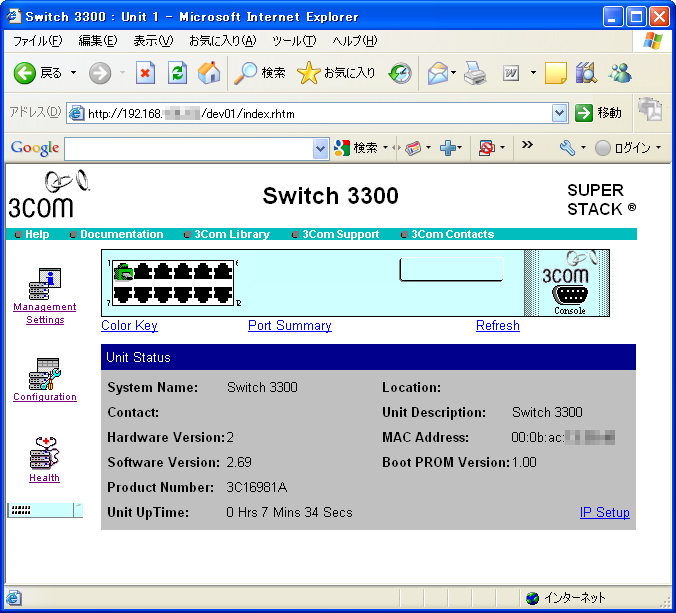Open Google toolbar wrench settings
The width and height of the screenshot is (676, 613).
(x=567, y=148)
